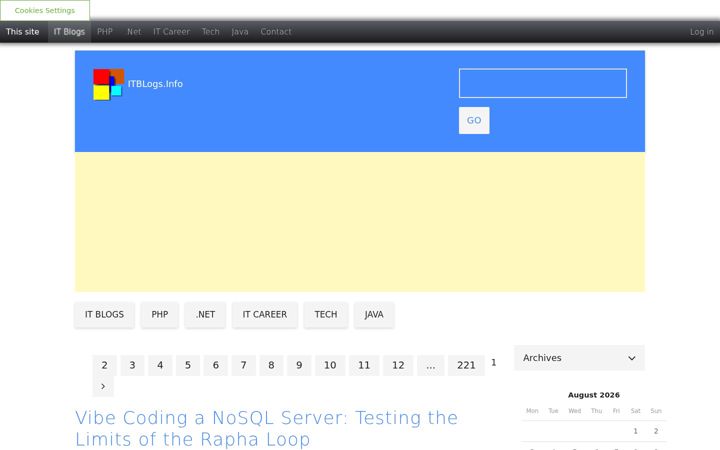Go to page 8
The height and width of the screenshot is (450, 720).
click(x=271, y=365)
